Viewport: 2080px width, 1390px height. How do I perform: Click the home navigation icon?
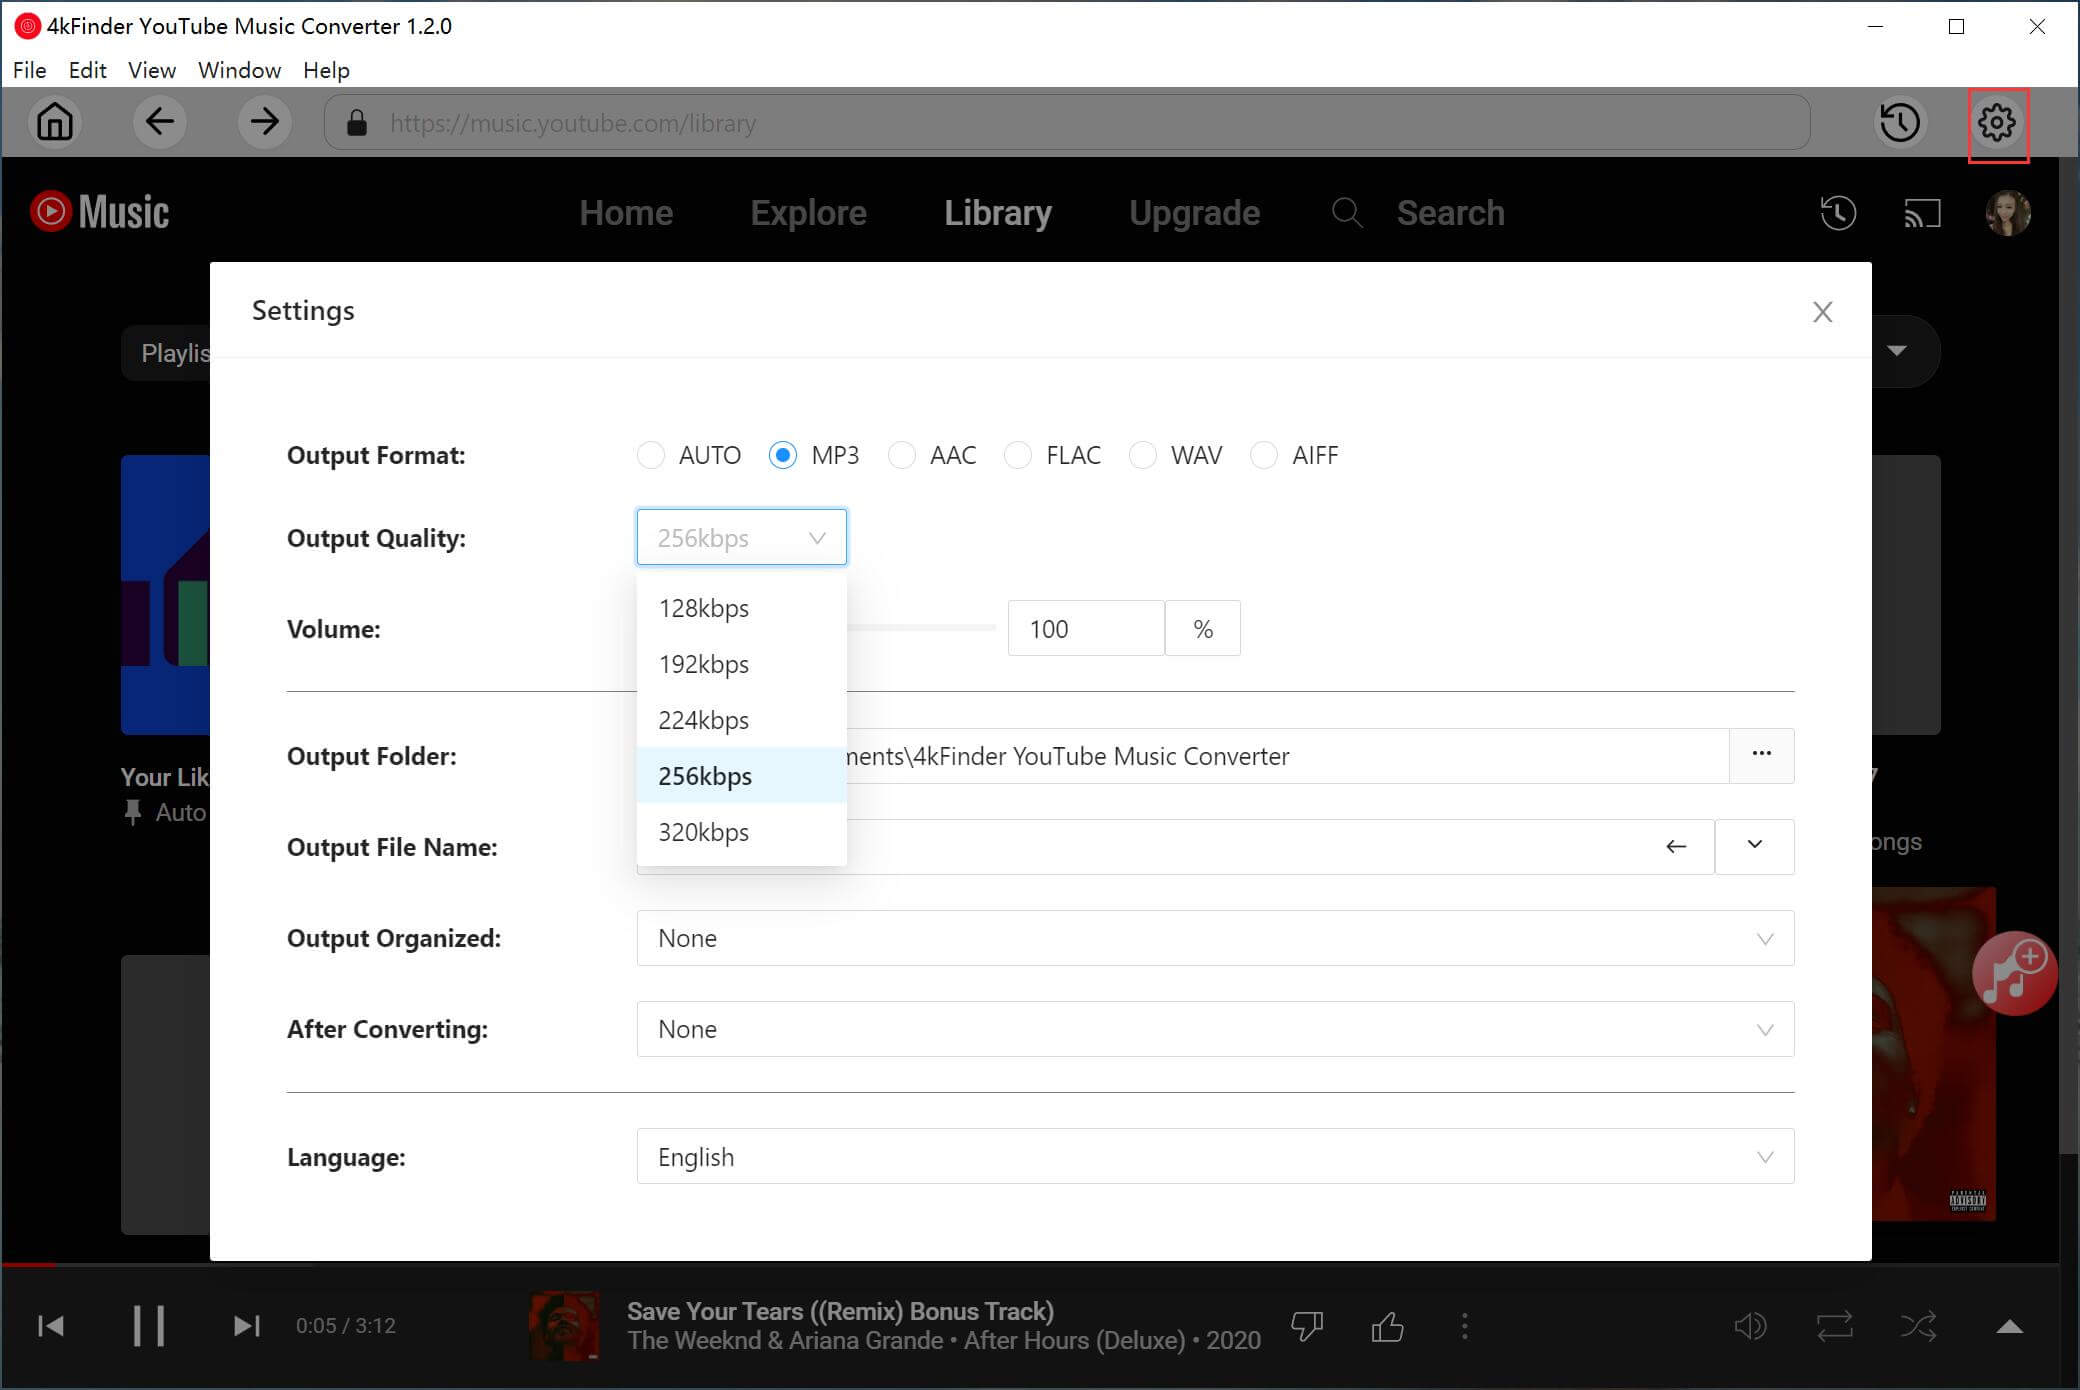(54, 121)
